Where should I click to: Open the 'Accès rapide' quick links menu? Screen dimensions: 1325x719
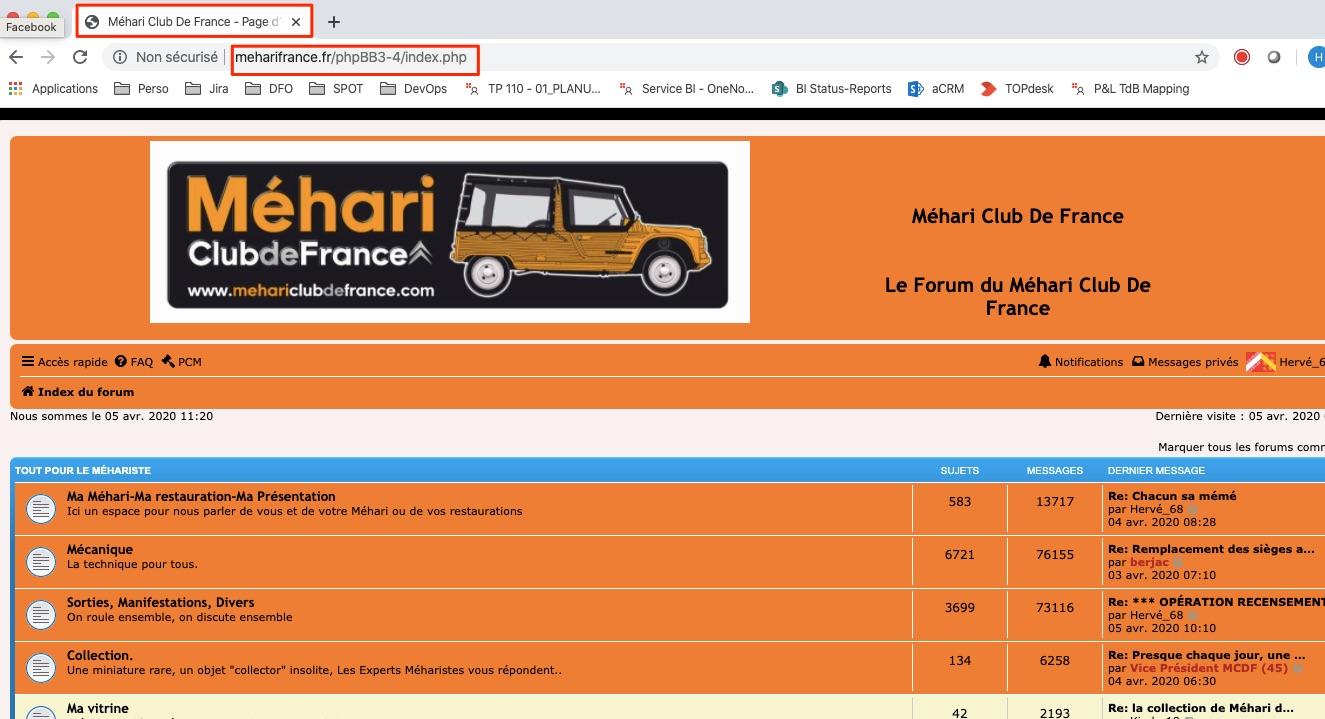[x=64, y=362]
